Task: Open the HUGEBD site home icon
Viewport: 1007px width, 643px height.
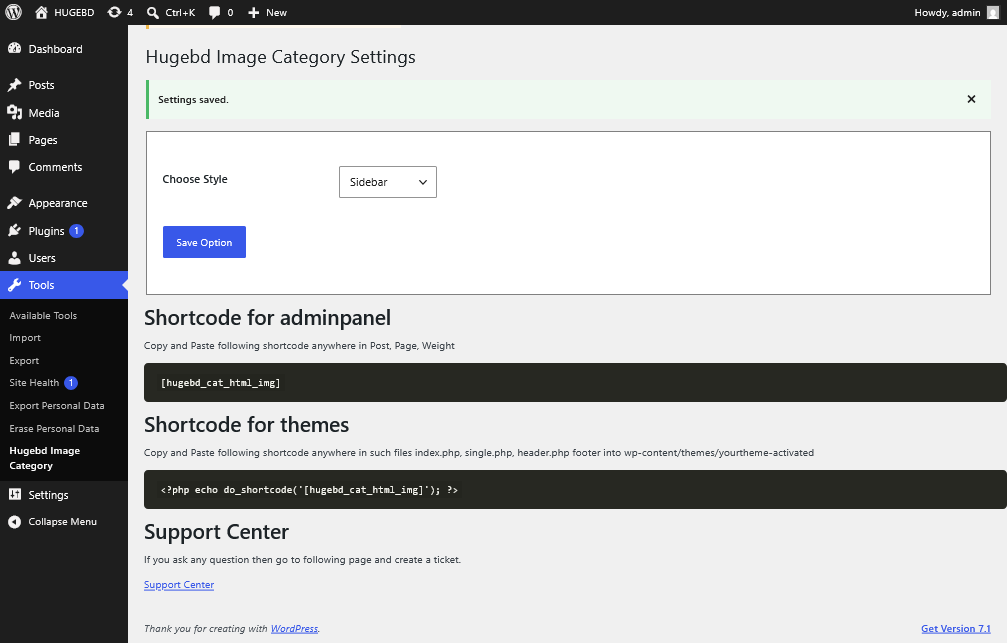Action: tap(41, 12)
